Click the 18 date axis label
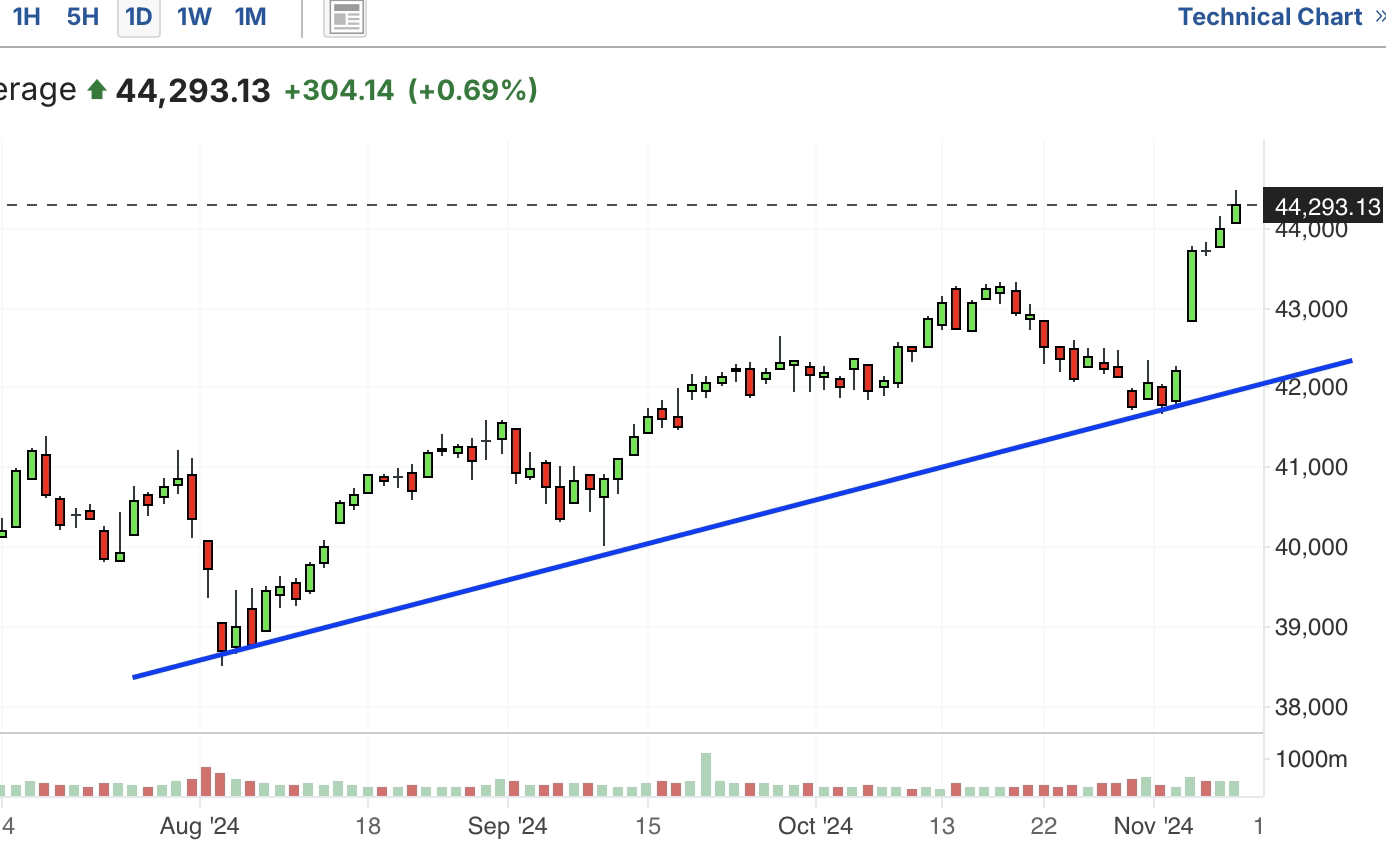The width and height of the screenshot is (1386, 858). [368, 827]
